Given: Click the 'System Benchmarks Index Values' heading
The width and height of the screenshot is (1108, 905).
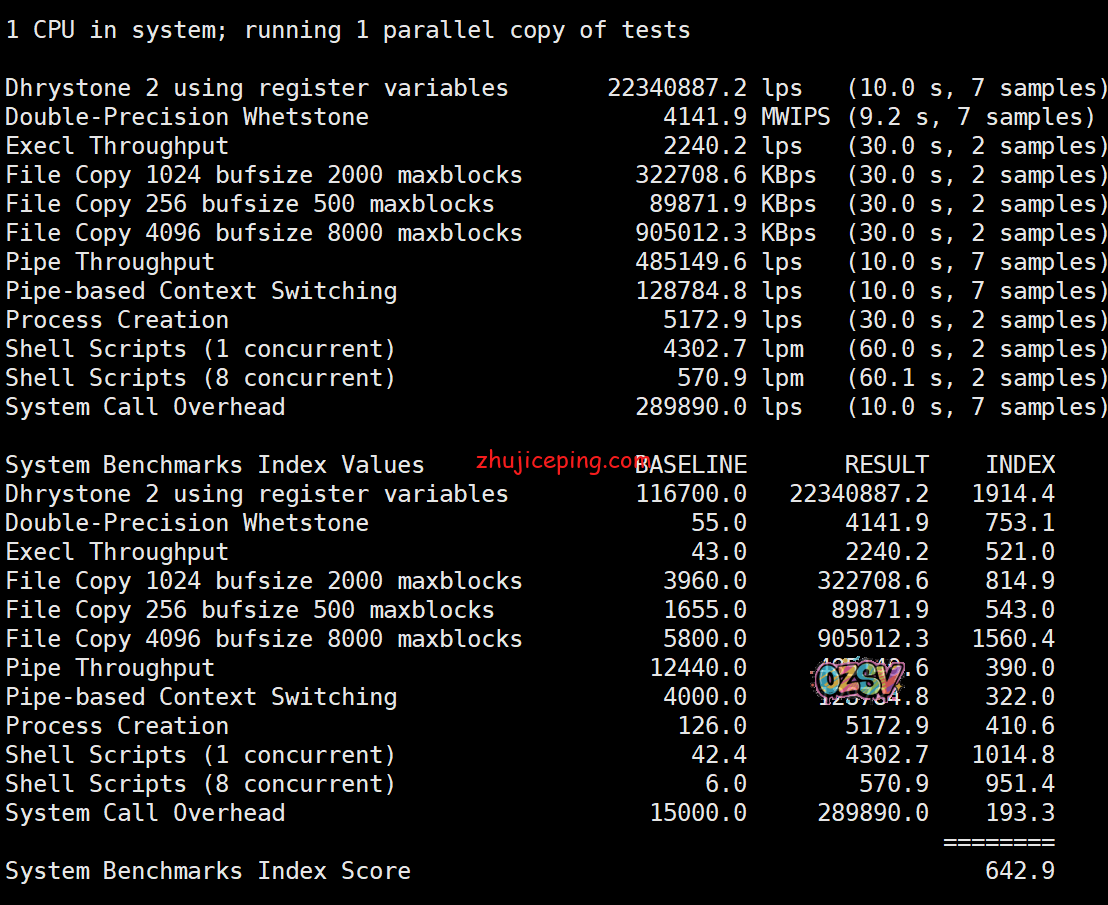Looking at the screenshot, I should pyautogui.click(x=214, y=465).
